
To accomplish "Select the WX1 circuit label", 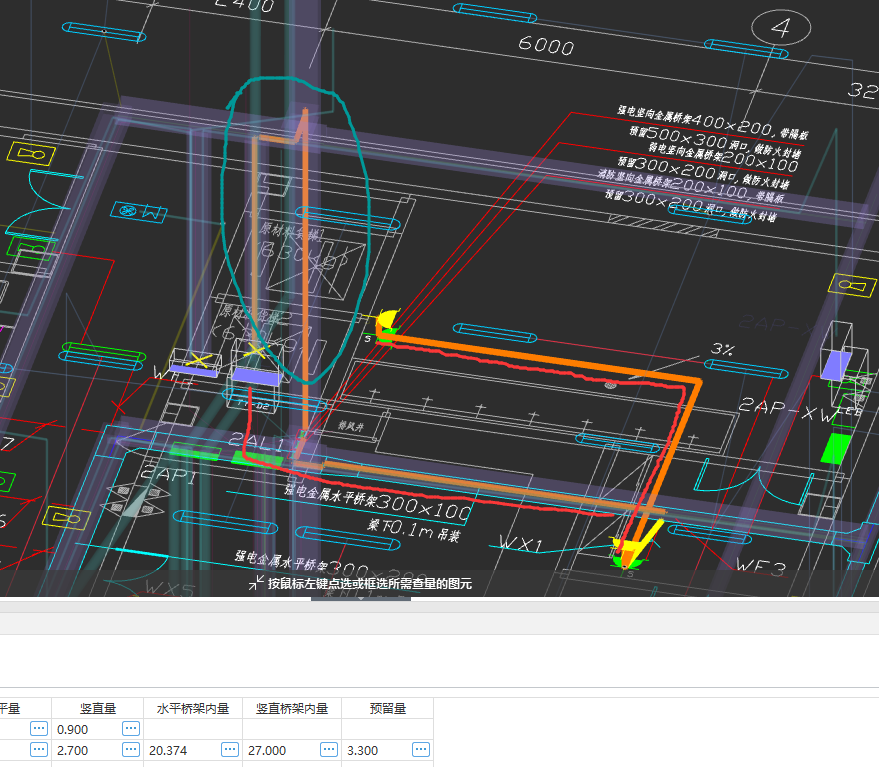I will coord(521,543).
